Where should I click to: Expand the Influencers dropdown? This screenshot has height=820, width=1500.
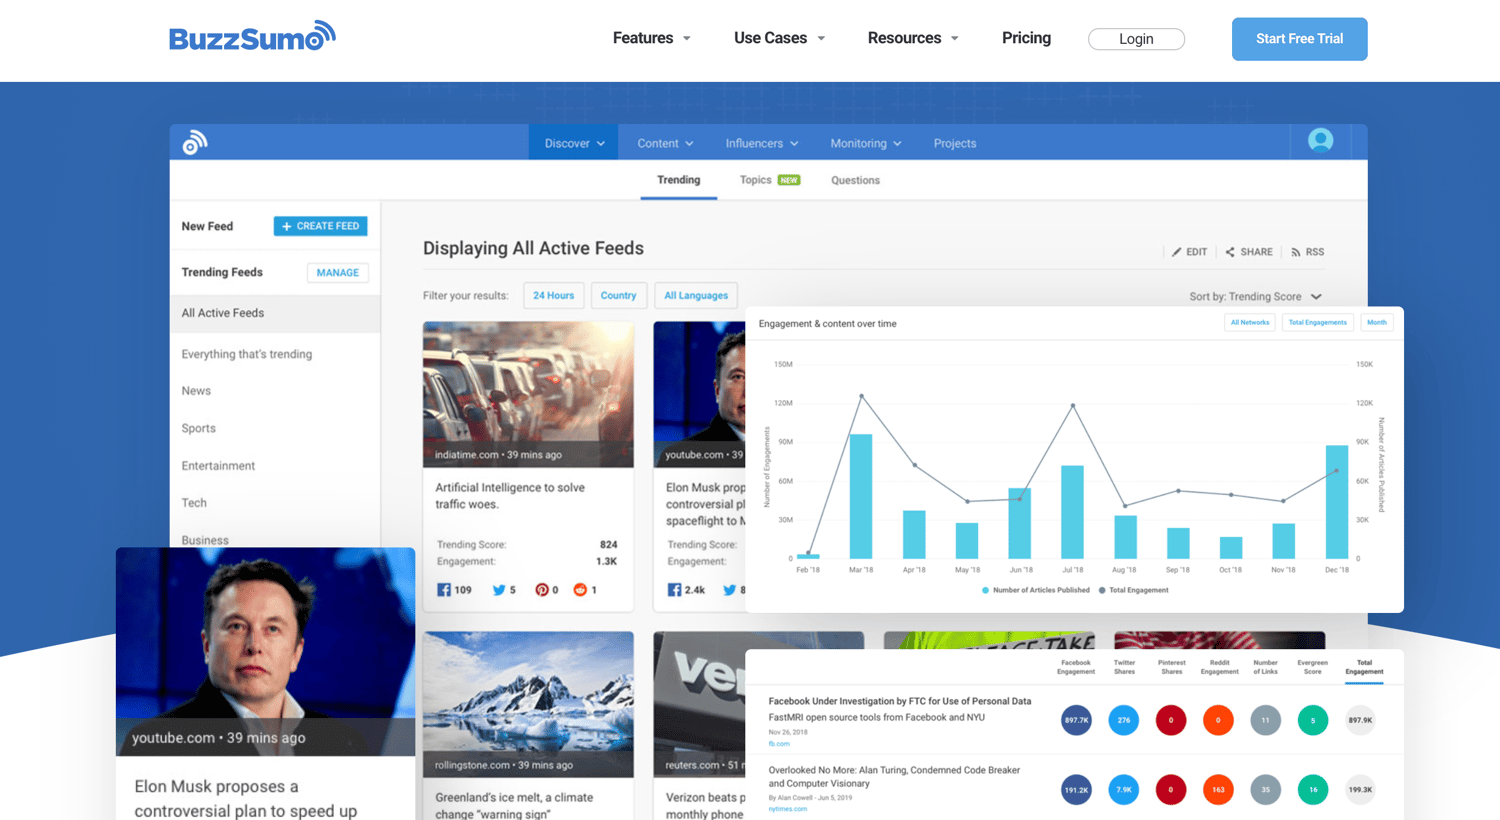pyautogui.click(x=762, y=143)
